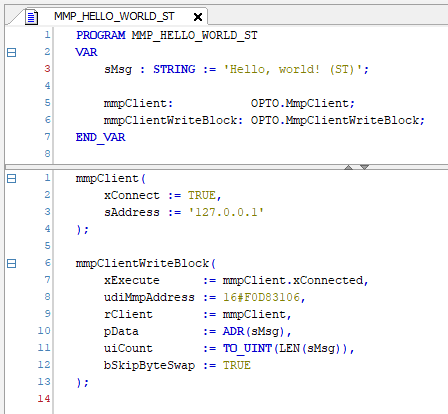Image resolution: width=448 pixels, height=414 pixels.
Task: Click the xConnect parameter
Action: (132, 195)
